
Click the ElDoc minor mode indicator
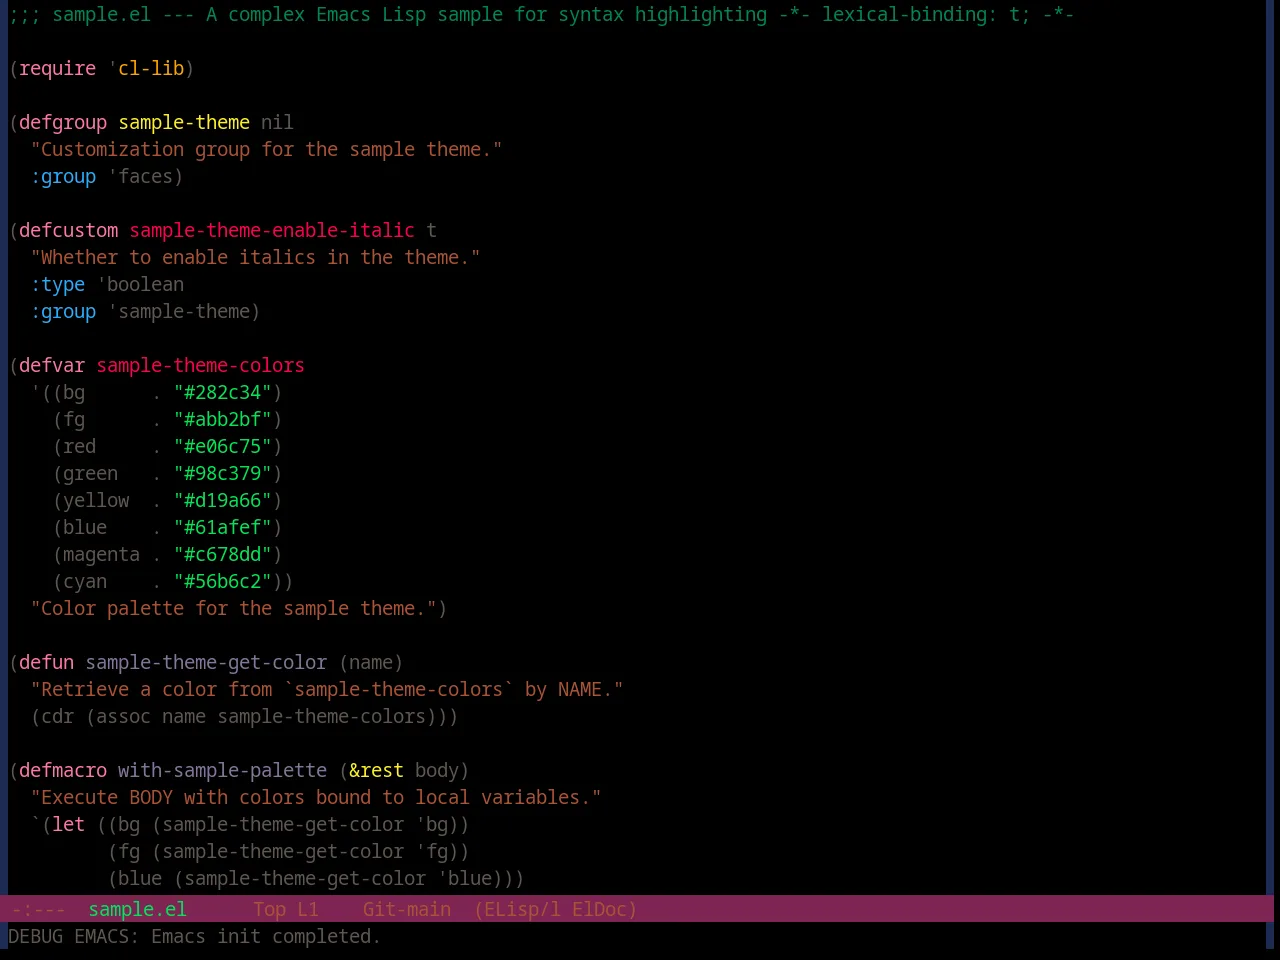pyautogui.click(x=604, y=909)
